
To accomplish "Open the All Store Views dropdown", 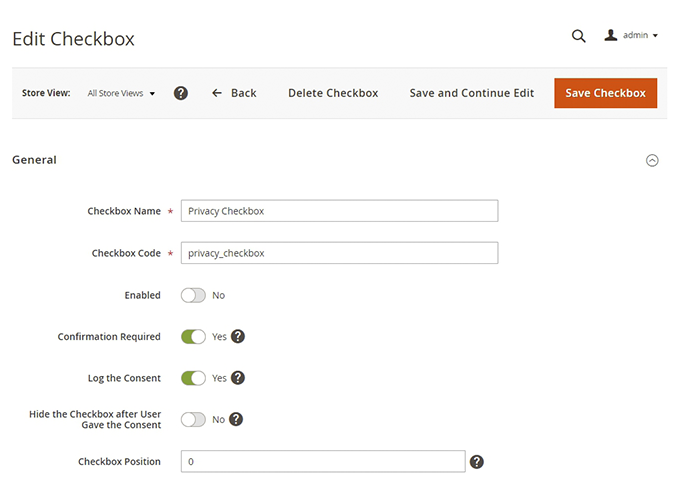I will tap(121, 93).
